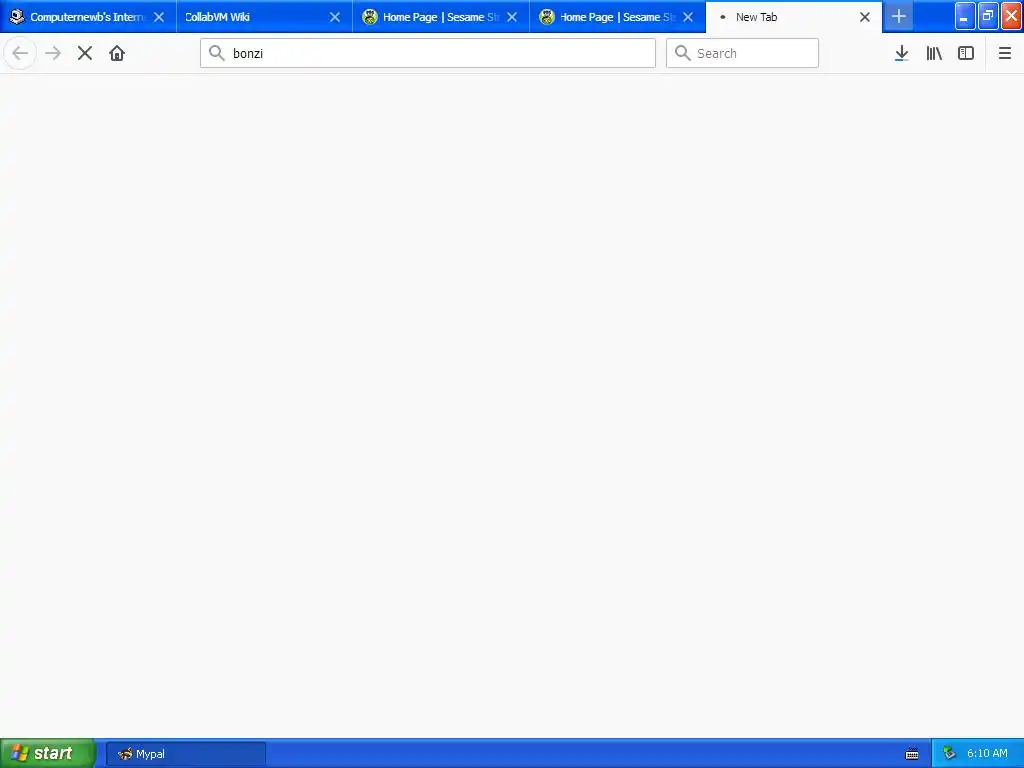Image resolution: width=1024 pixels, height=768 pixels.
Task: Minimize the Mypal browser window
Action: (x=965, y=16)
